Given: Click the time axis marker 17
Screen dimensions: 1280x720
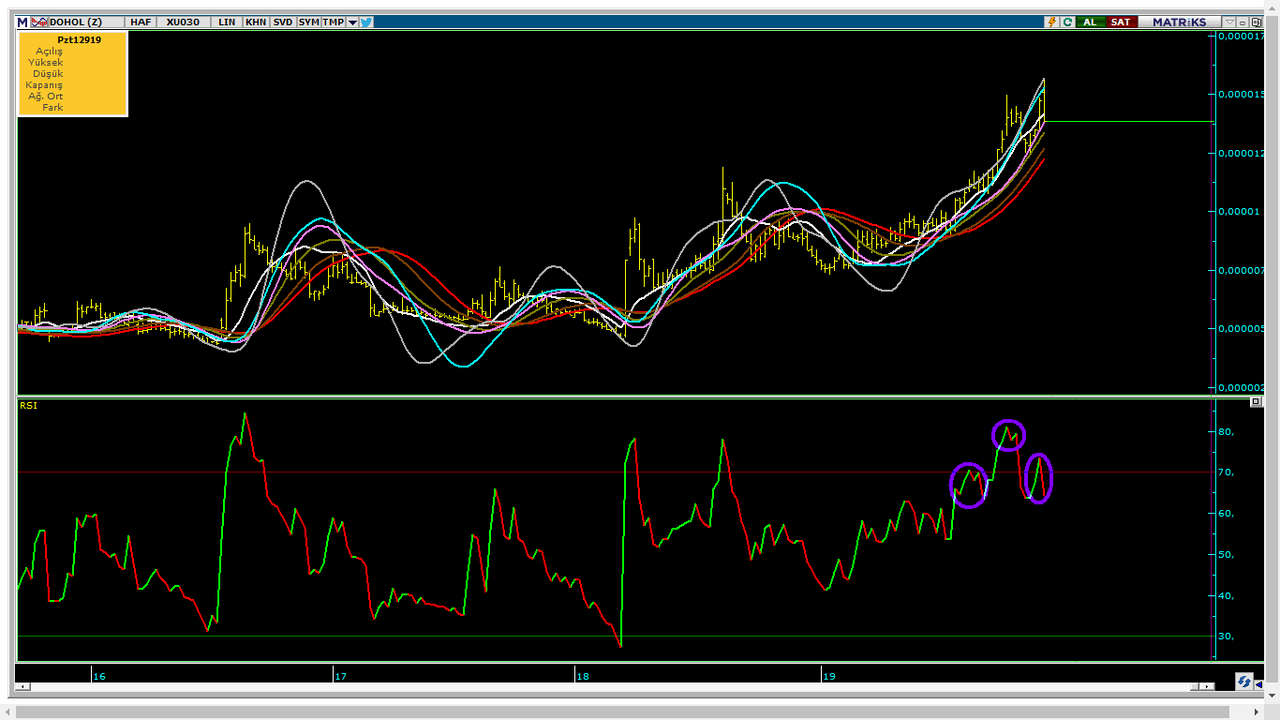Looking at the screenshot, I should [341, 677].
